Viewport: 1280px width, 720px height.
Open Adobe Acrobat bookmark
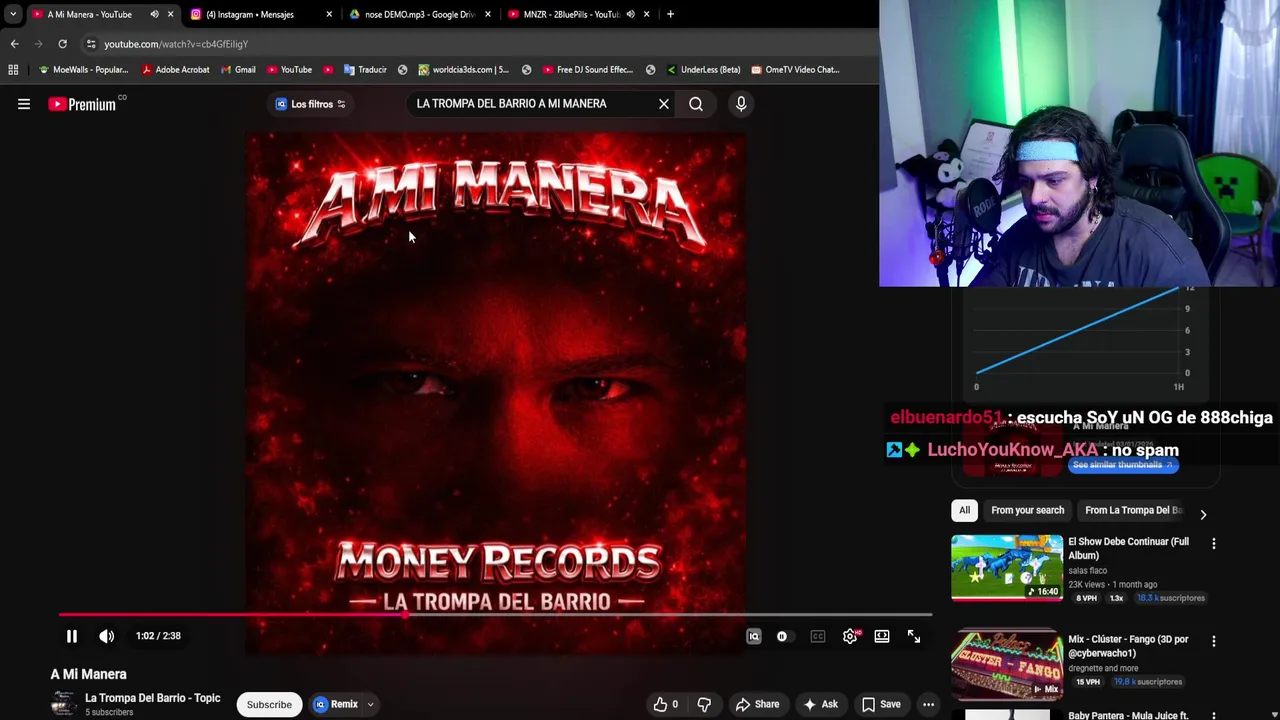[176, 70]
